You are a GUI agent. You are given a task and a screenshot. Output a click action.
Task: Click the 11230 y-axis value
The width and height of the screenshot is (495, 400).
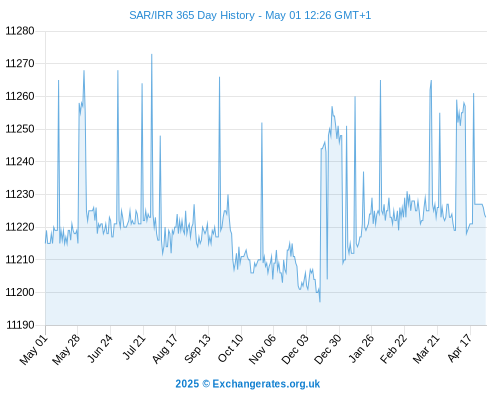pos(20,194)
